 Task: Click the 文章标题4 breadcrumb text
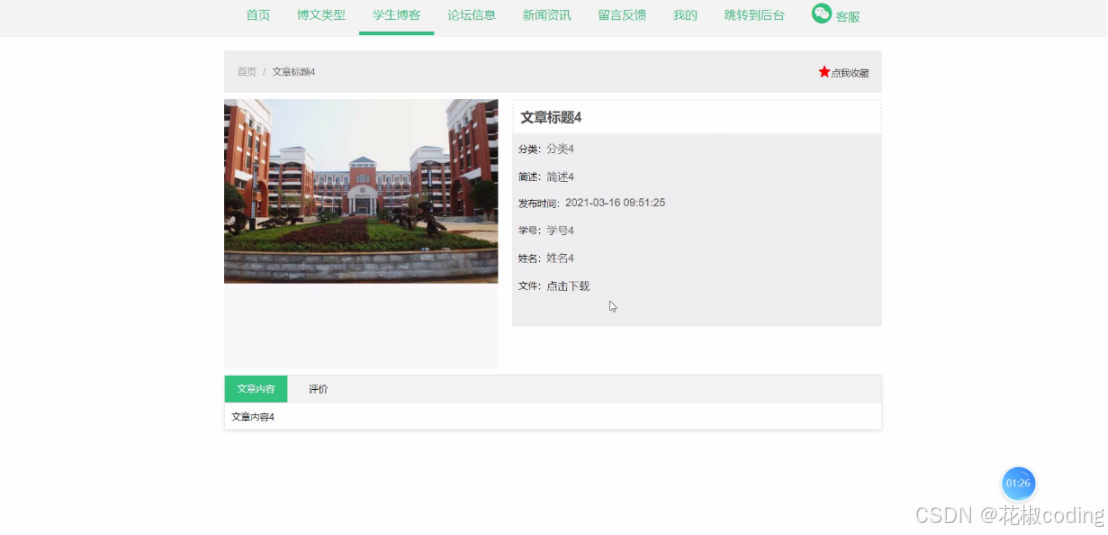pyautogui.click(x=293, y=72)
